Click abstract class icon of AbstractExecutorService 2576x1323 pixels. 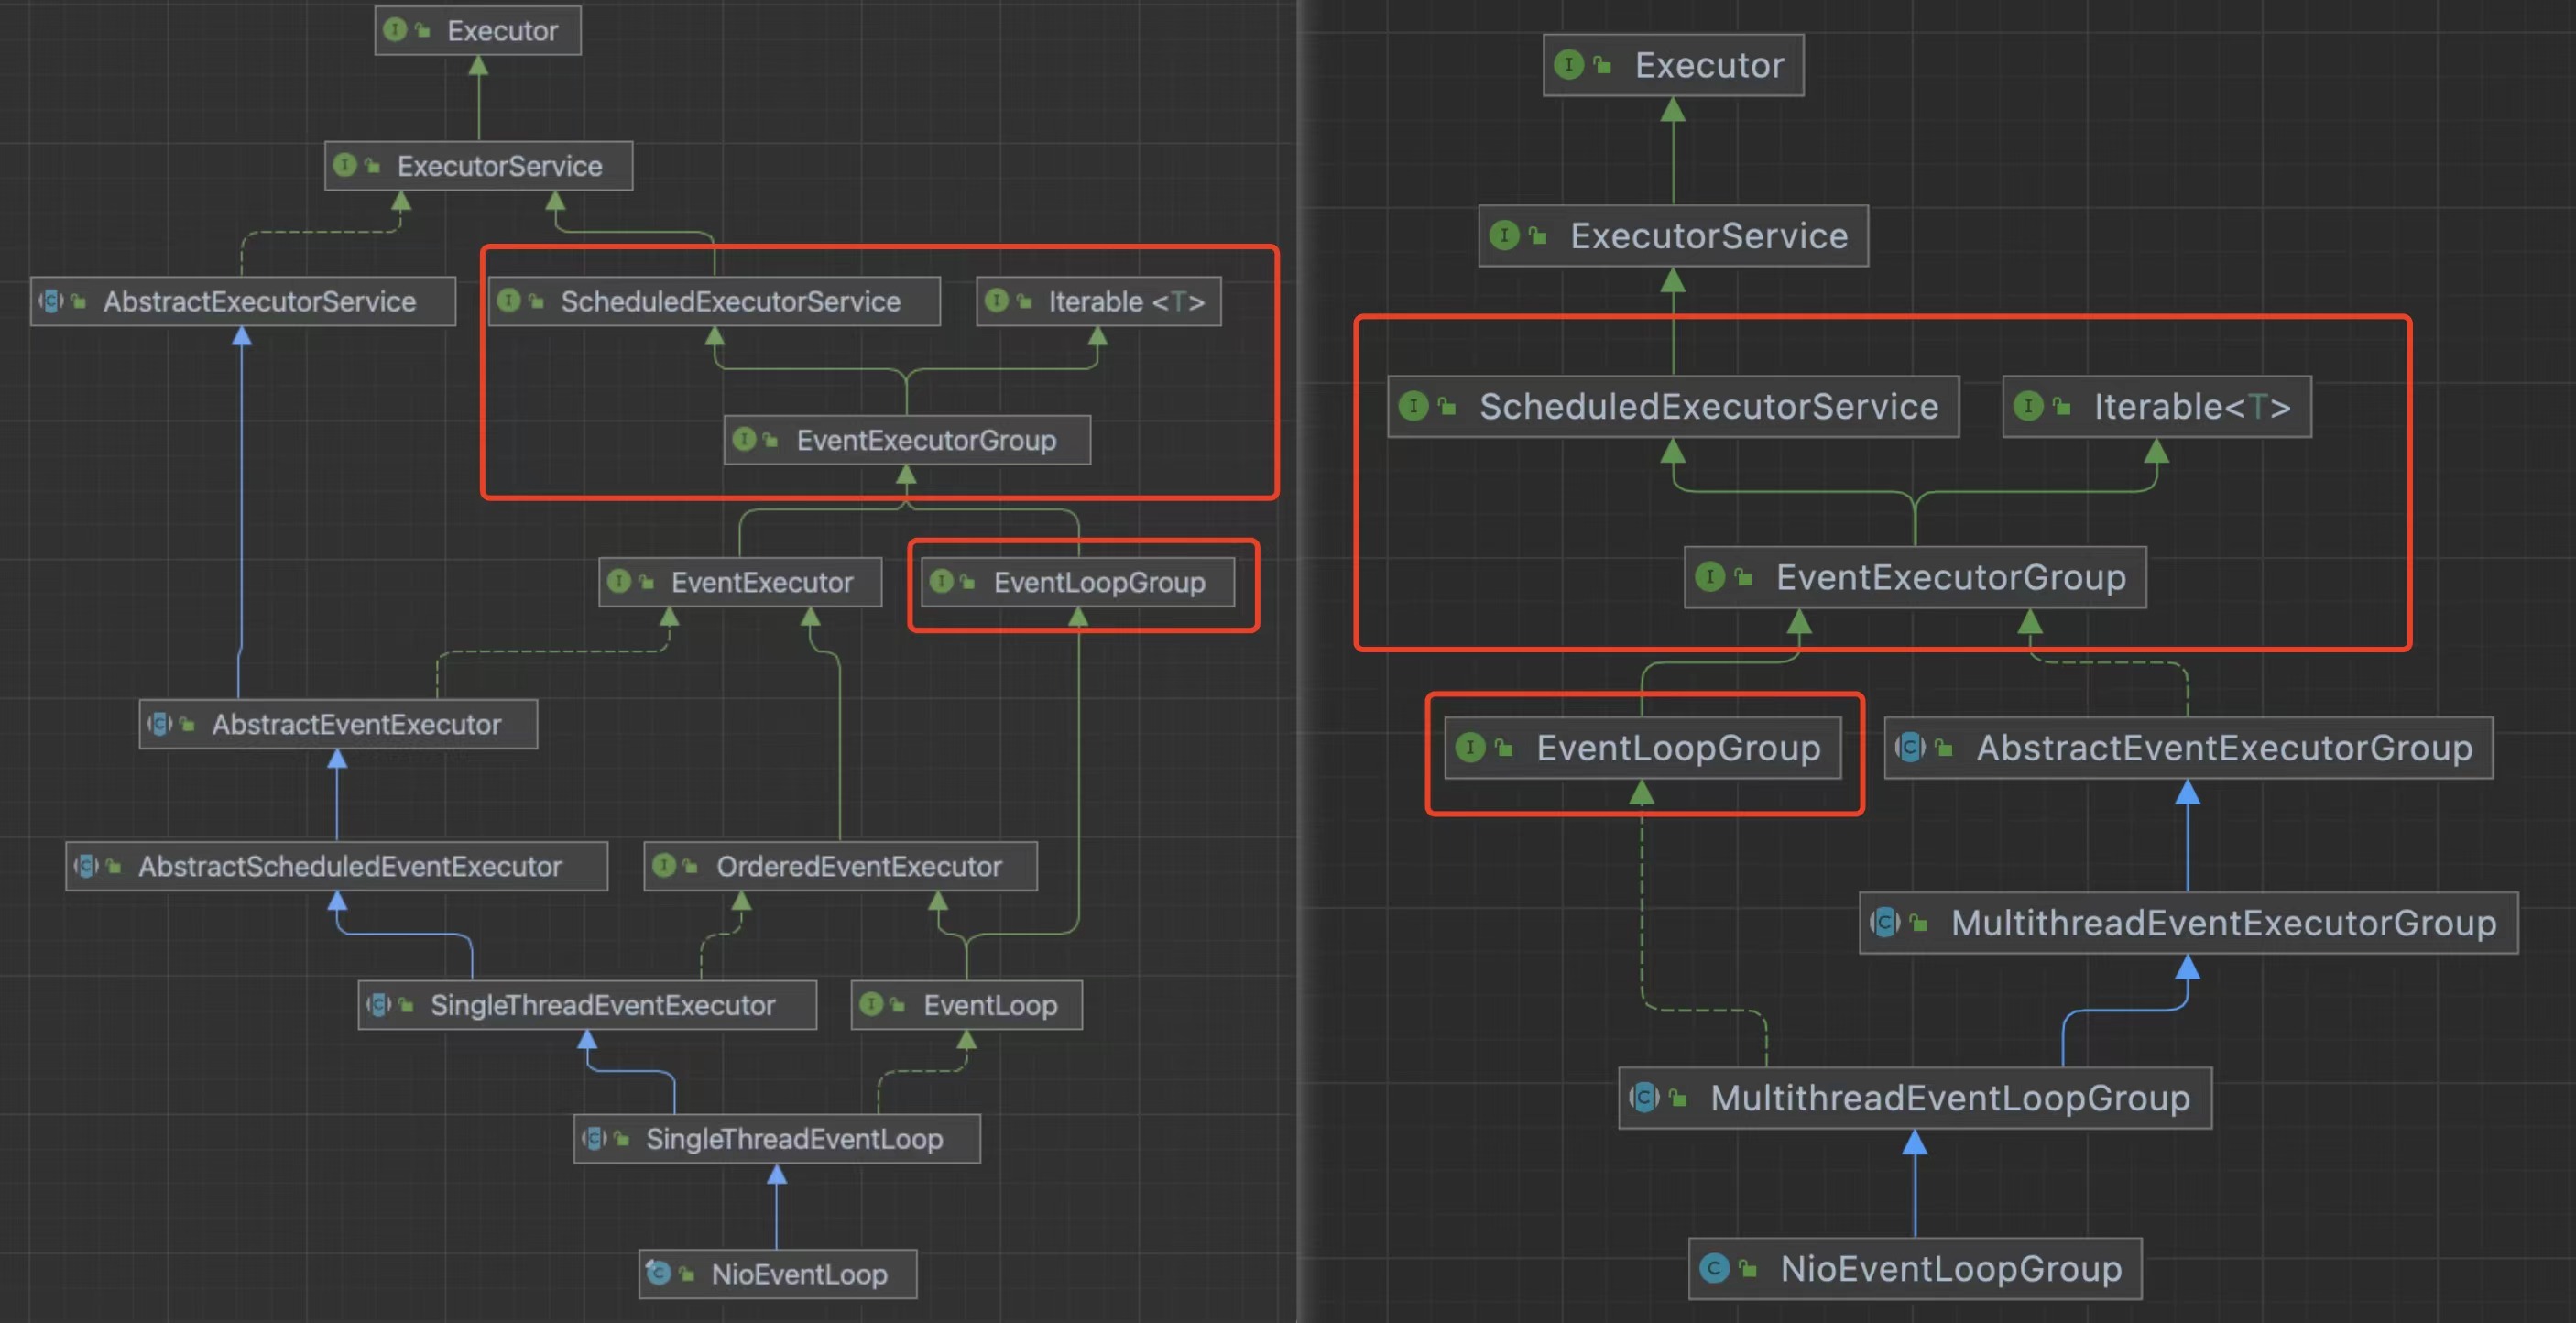point(51,301)
